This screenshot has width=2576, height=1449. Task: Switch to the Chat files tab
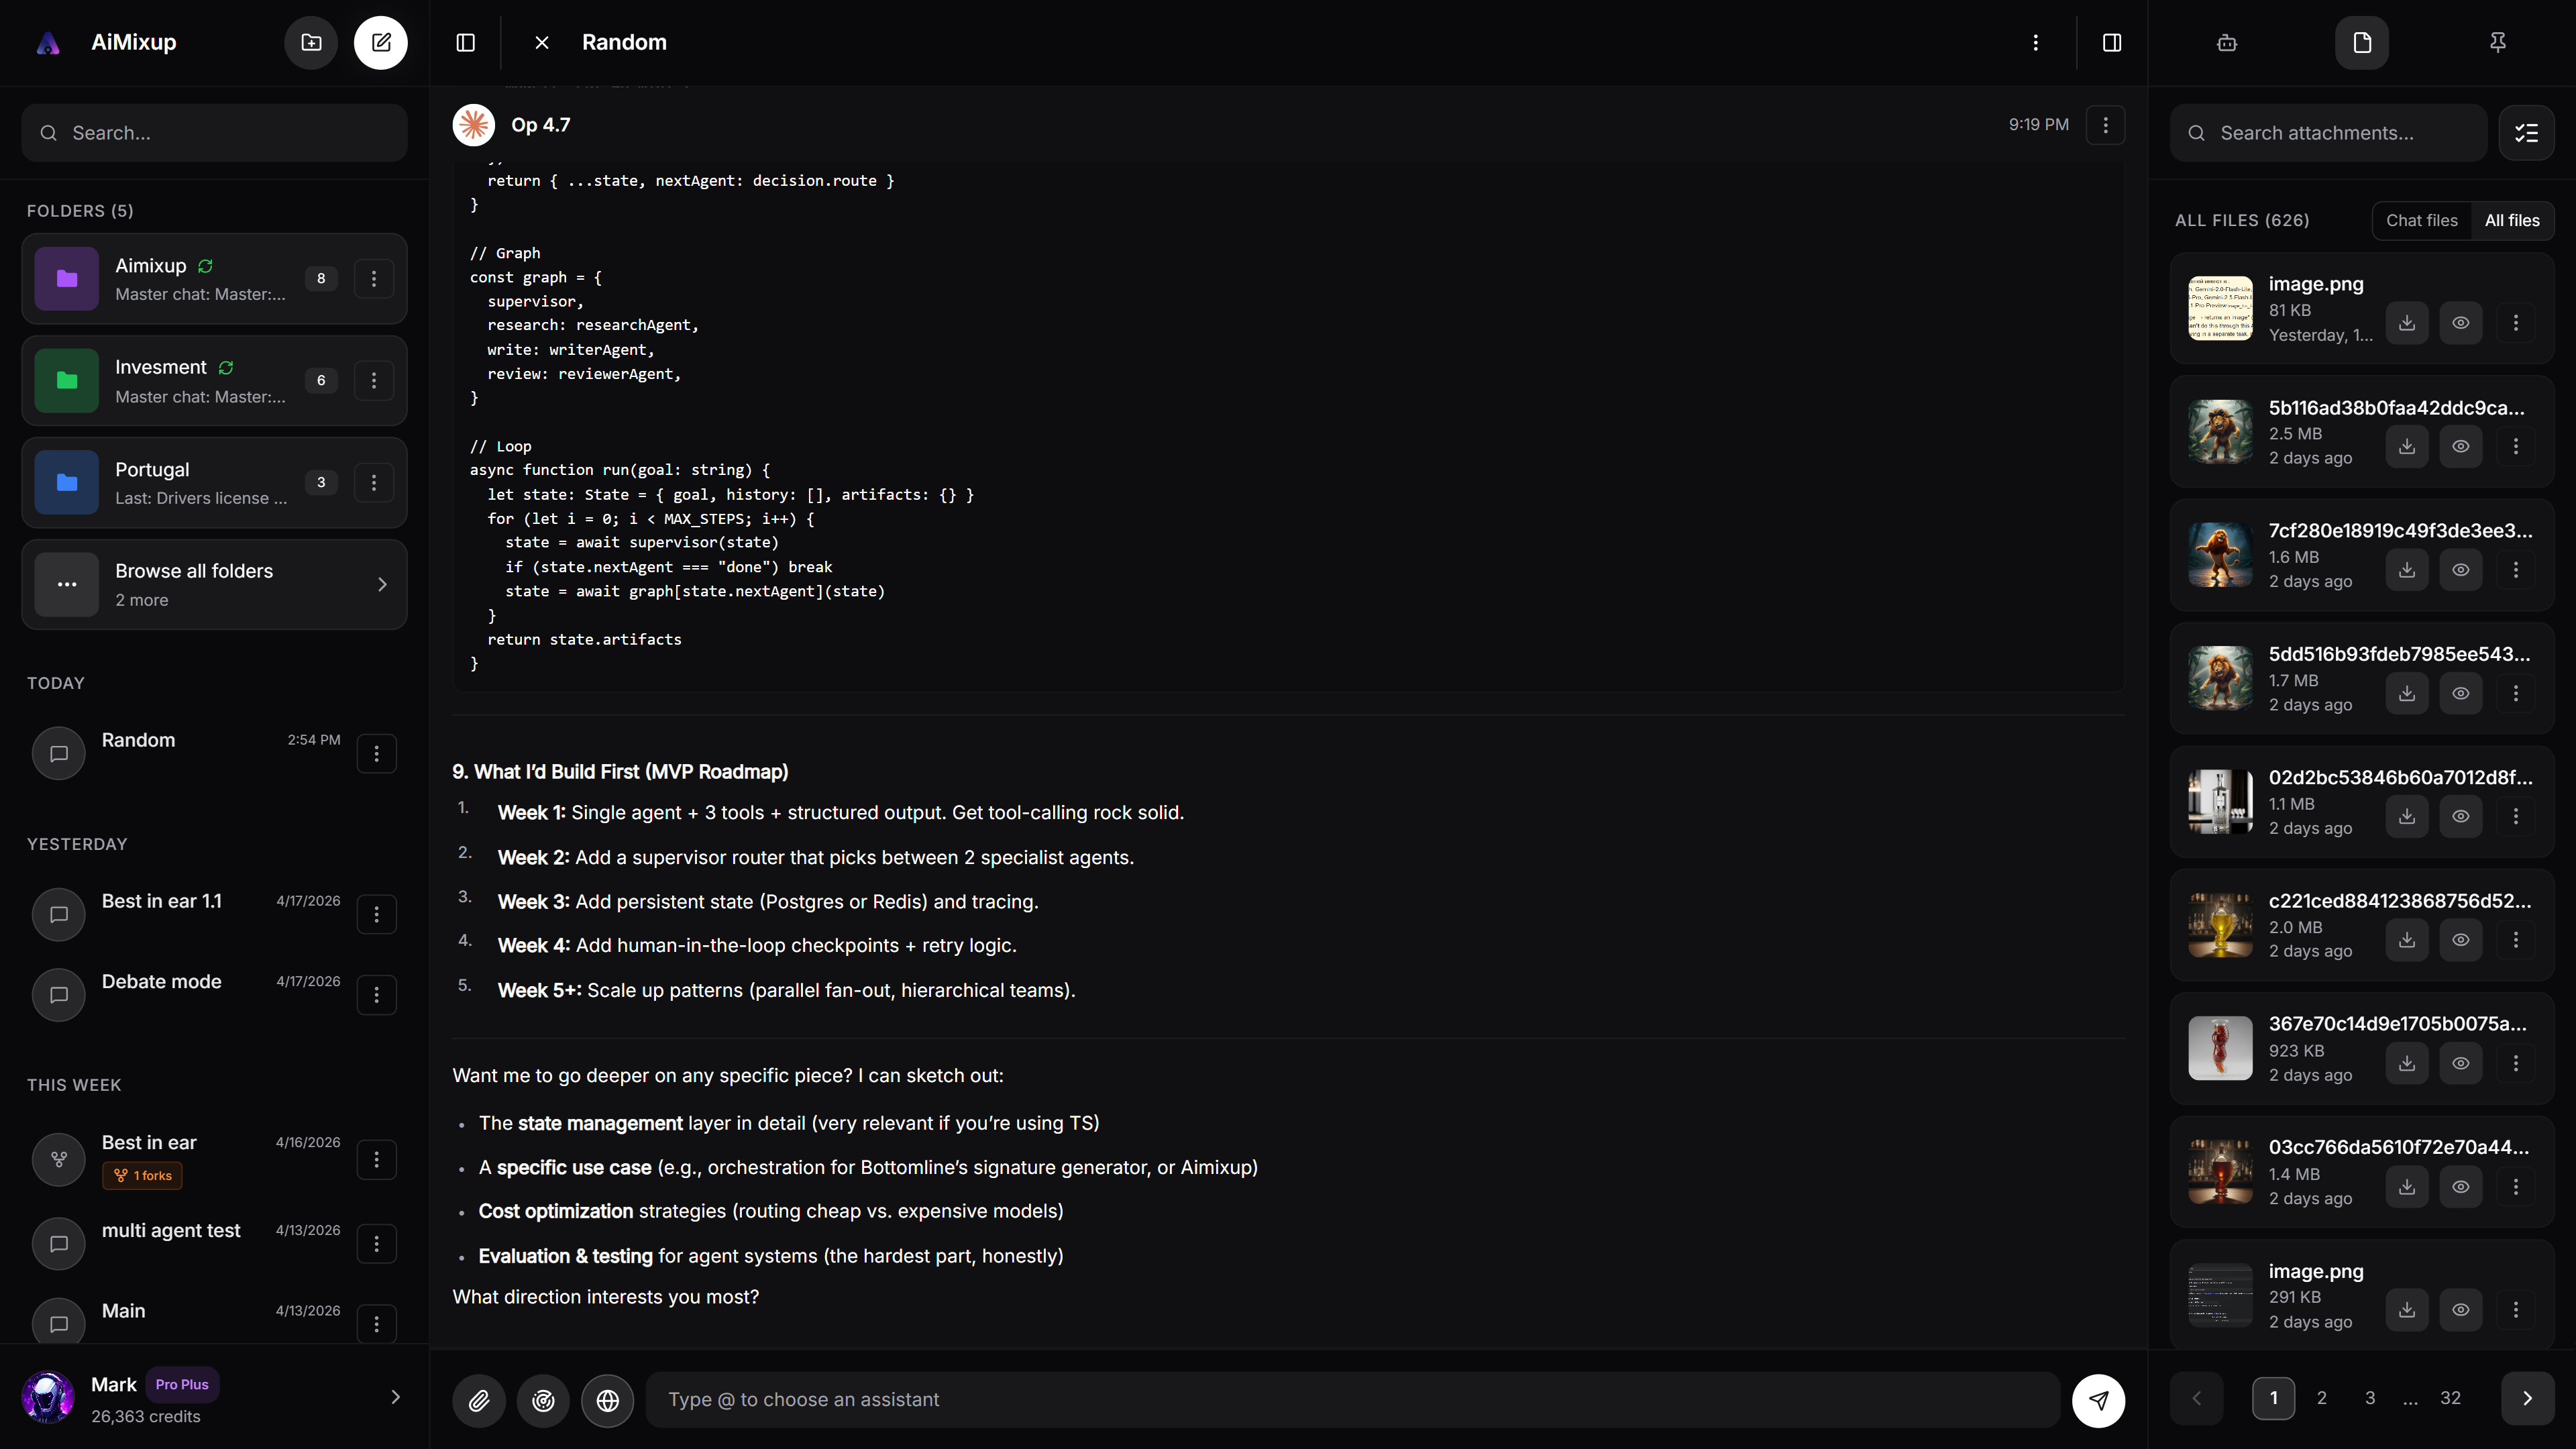(2421, 221)
